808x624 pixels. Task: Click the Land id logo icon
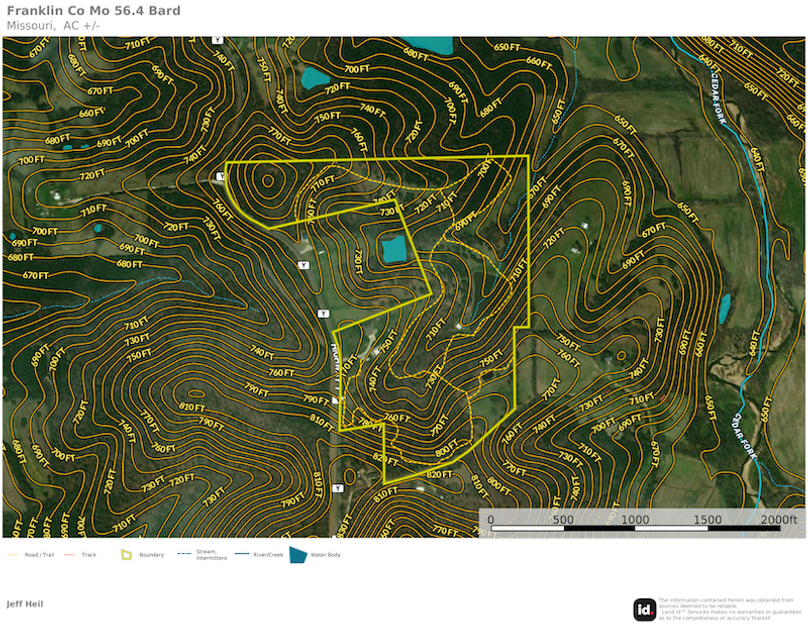coord(645,609)
